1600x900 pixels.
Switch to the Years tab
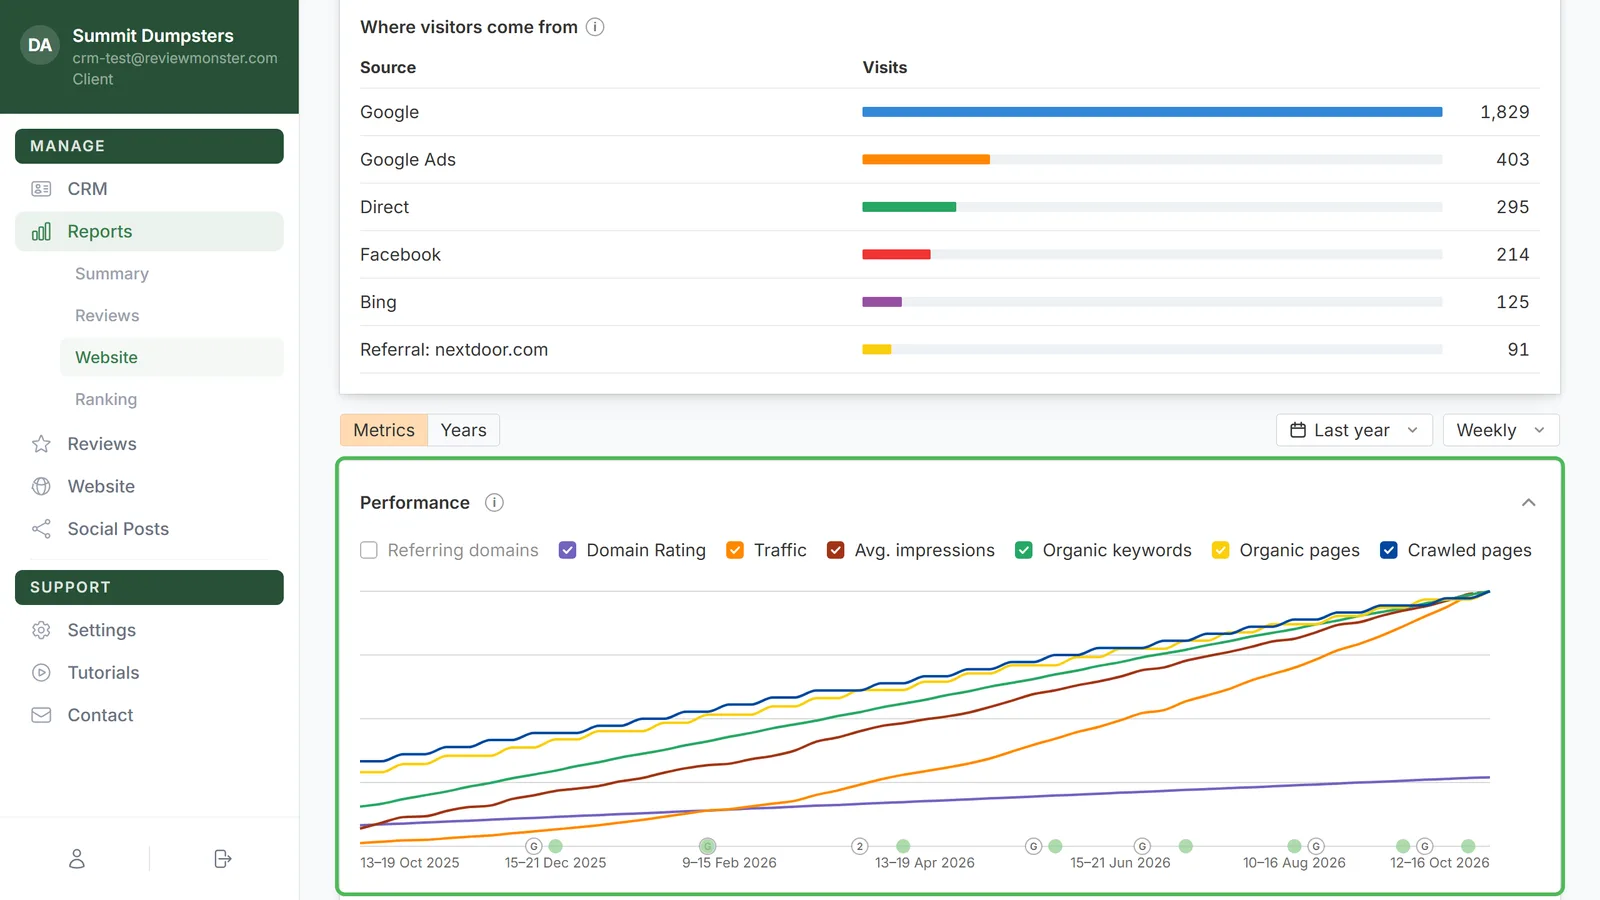464,430
